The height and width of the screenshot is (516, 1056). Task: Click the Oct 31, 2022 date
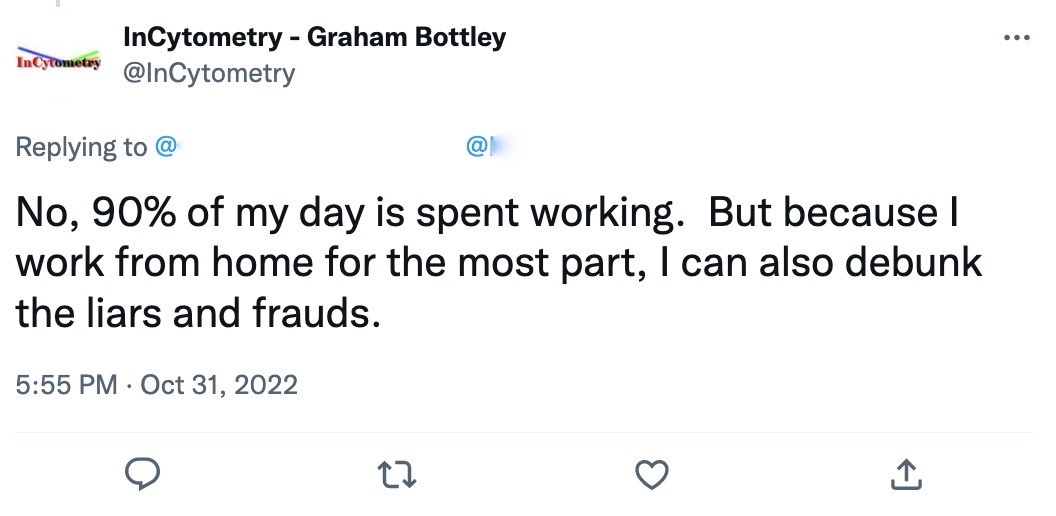219,385
